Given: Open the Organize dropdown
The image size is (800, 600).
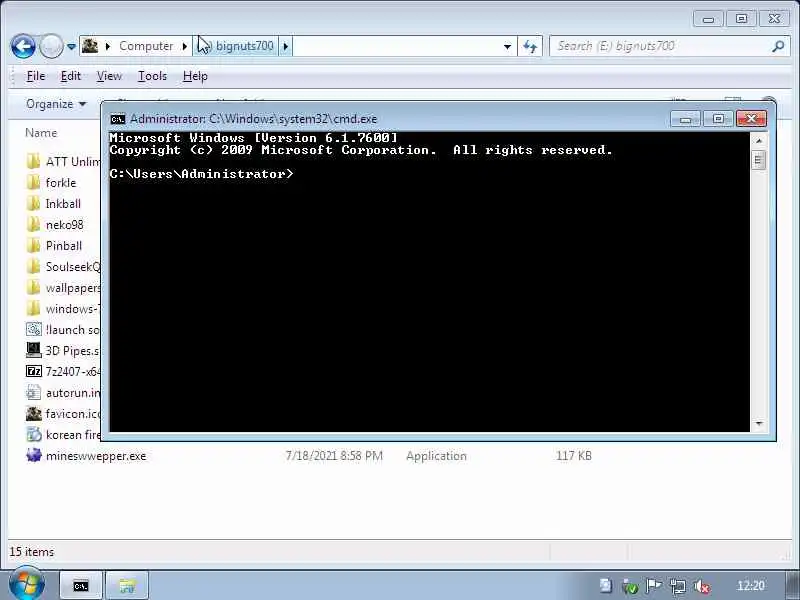Looking at the screenshot, I should 56,104.
